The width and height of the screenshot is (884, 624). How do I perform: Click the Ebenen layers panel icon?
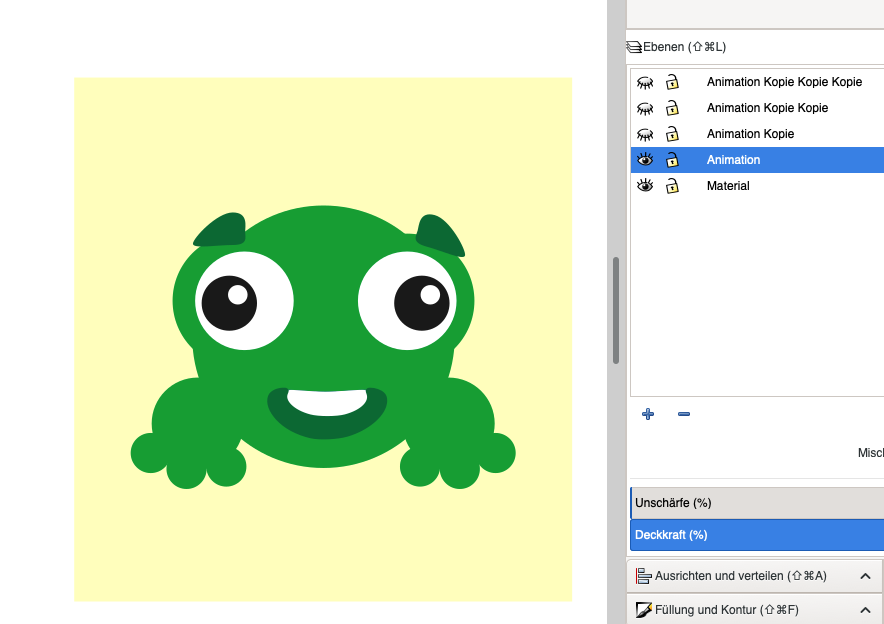click(634, 47)
